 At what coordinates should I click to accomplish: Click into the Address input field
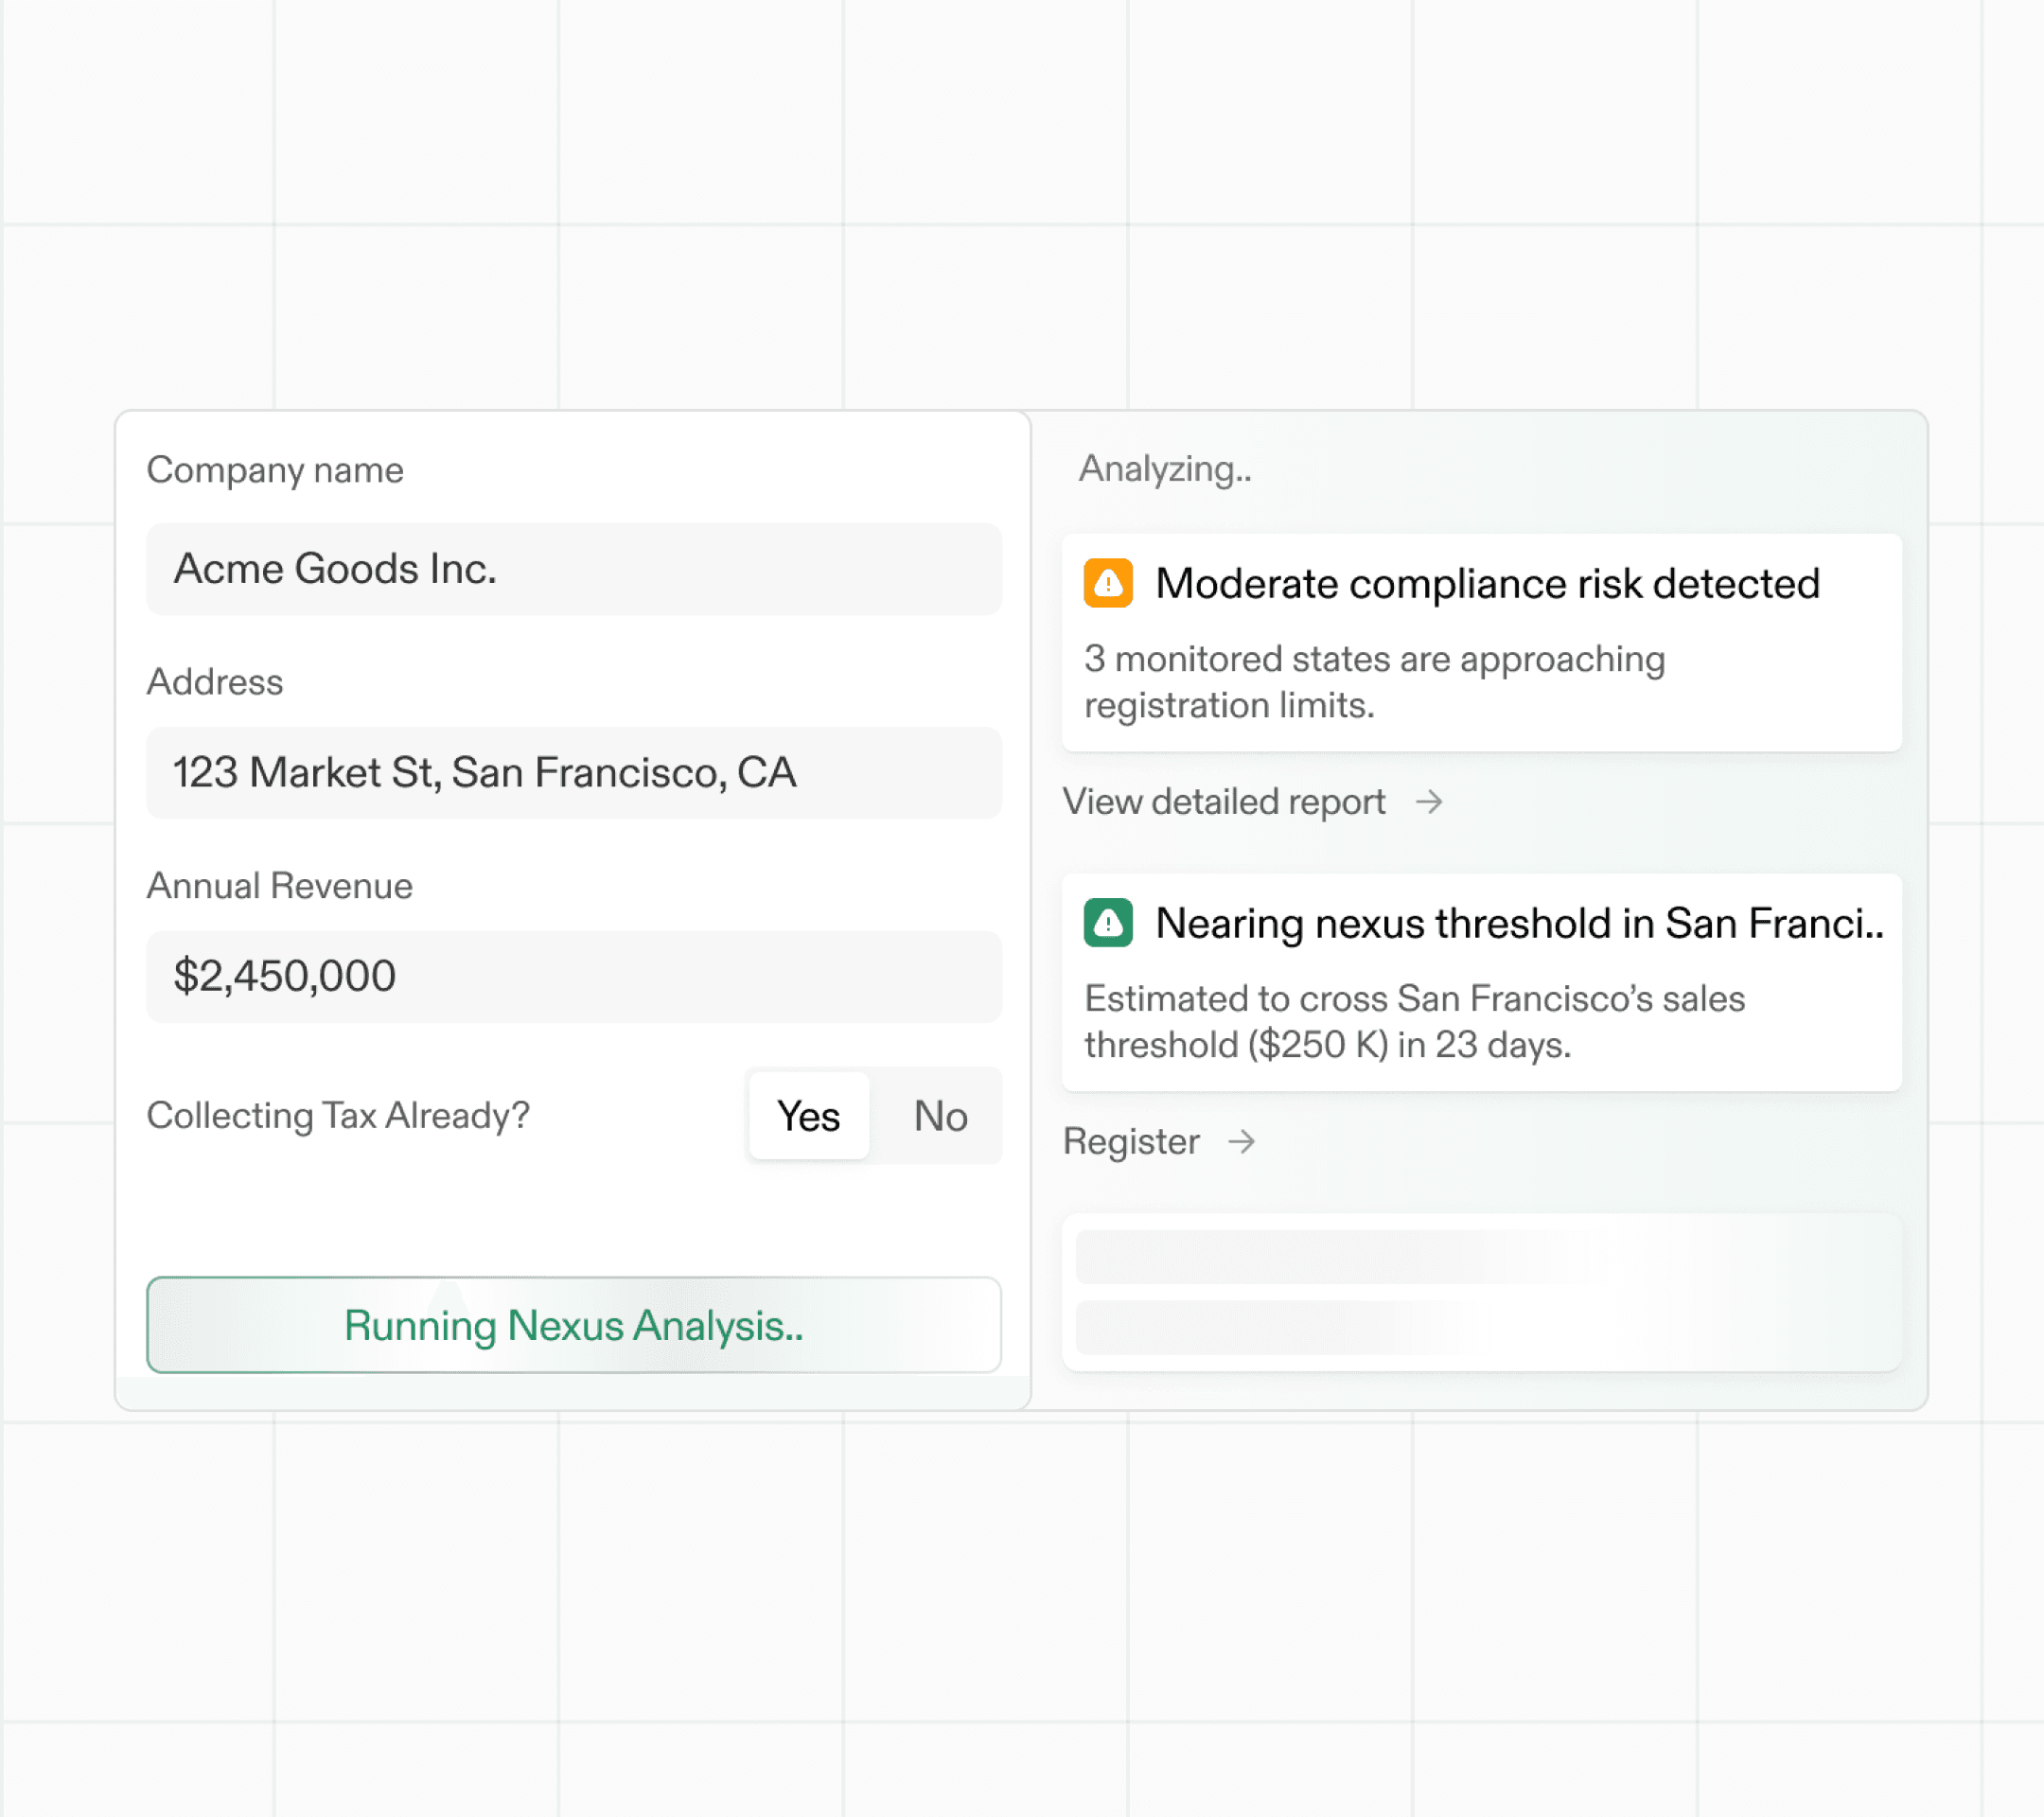[x=573, y=773]
